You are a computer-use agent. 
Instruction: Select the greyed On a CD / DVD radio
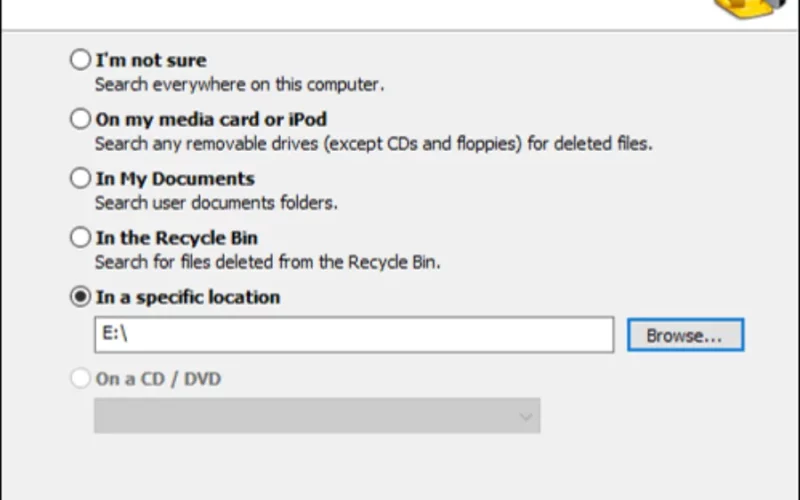click(80, 378)
